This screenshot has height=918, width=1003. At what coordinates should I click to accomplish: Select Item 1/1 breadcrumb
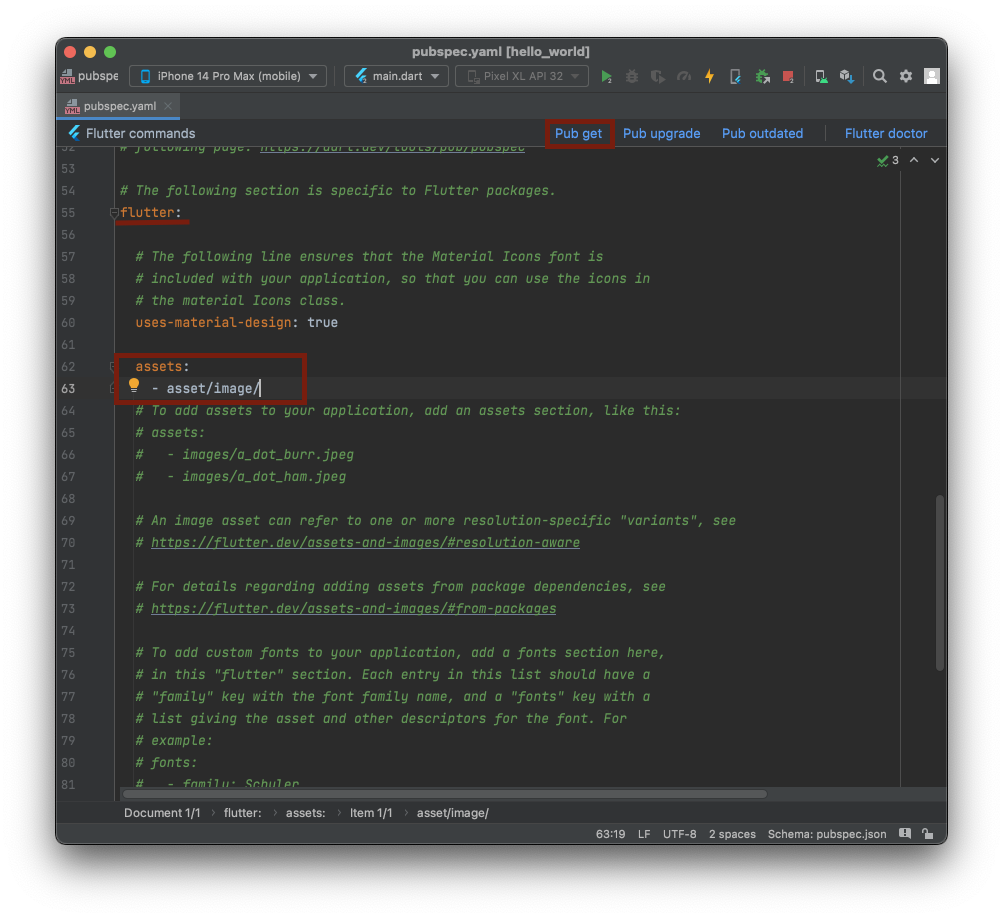coord(370,812)
